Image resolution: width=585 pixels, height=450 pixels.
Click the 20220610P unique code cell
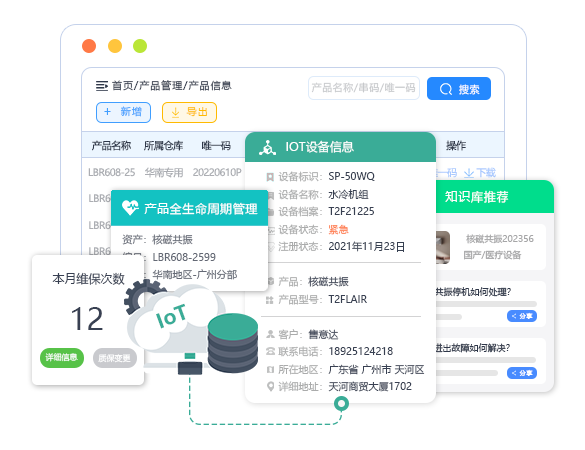(x=217, y=172)
